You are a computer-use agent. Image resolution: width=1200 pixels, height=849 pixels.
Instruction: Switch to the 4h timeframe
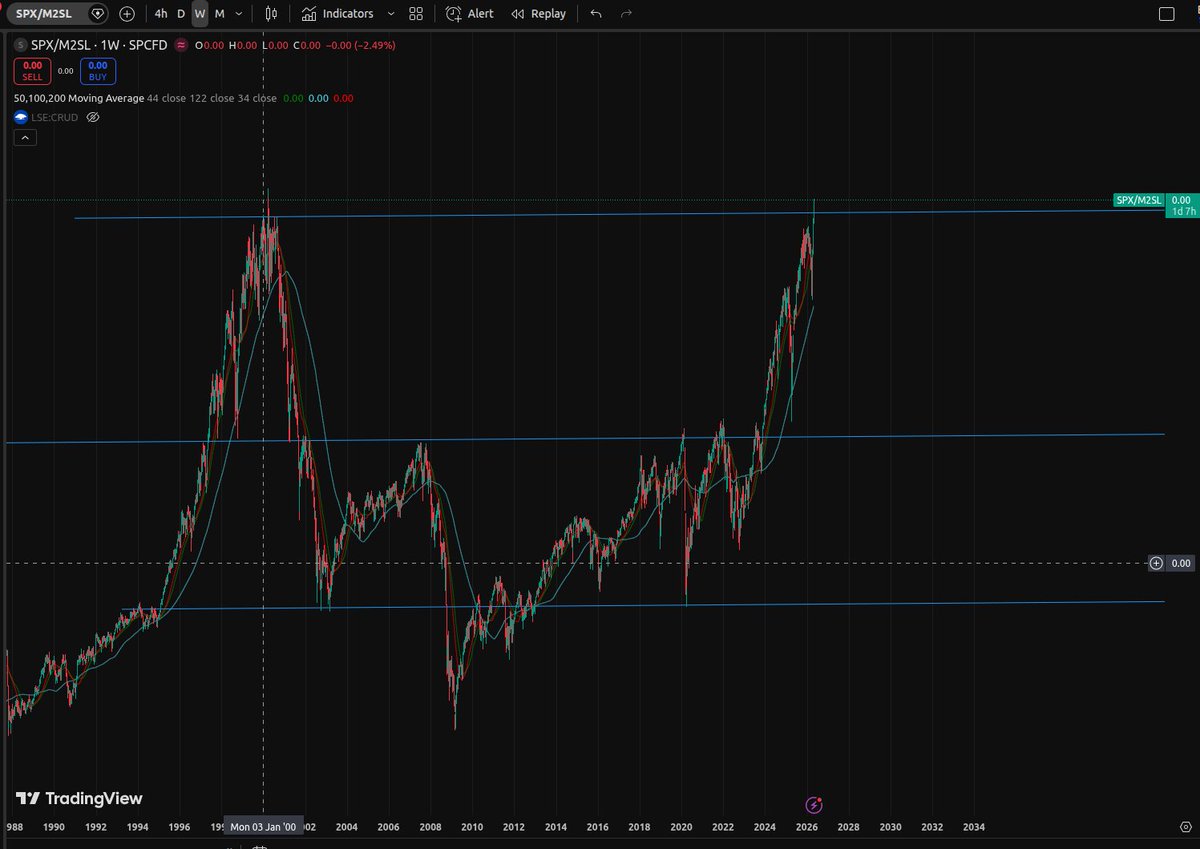point(161,14)
